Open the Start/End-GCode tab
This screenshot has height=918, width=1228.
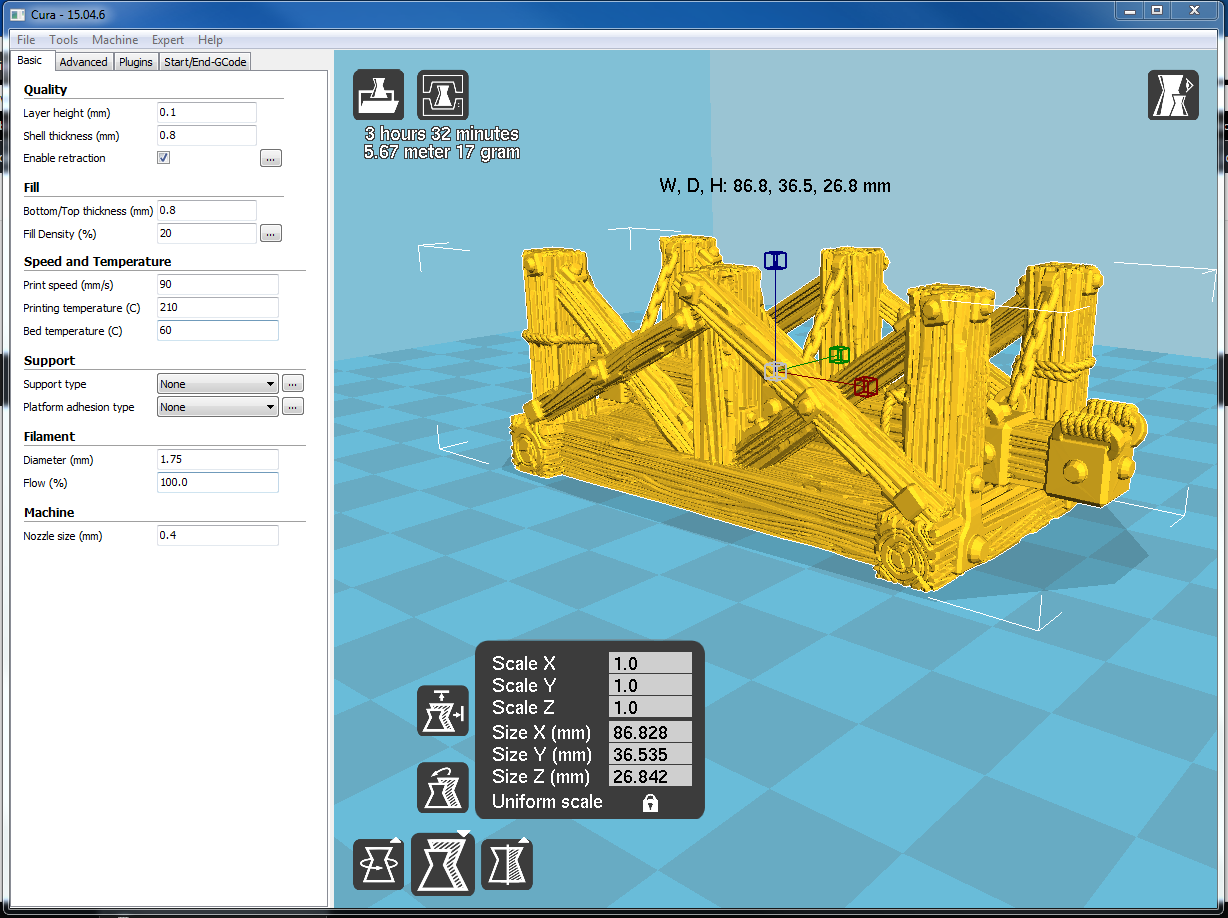205,62
